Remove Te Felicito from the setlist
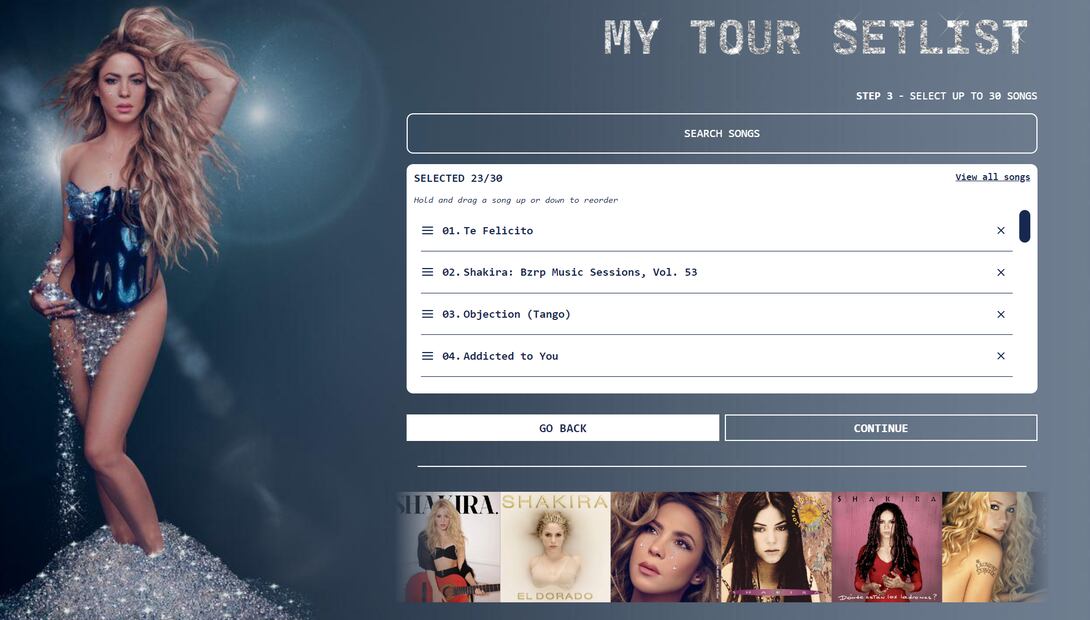 [x=1000, y=231]
